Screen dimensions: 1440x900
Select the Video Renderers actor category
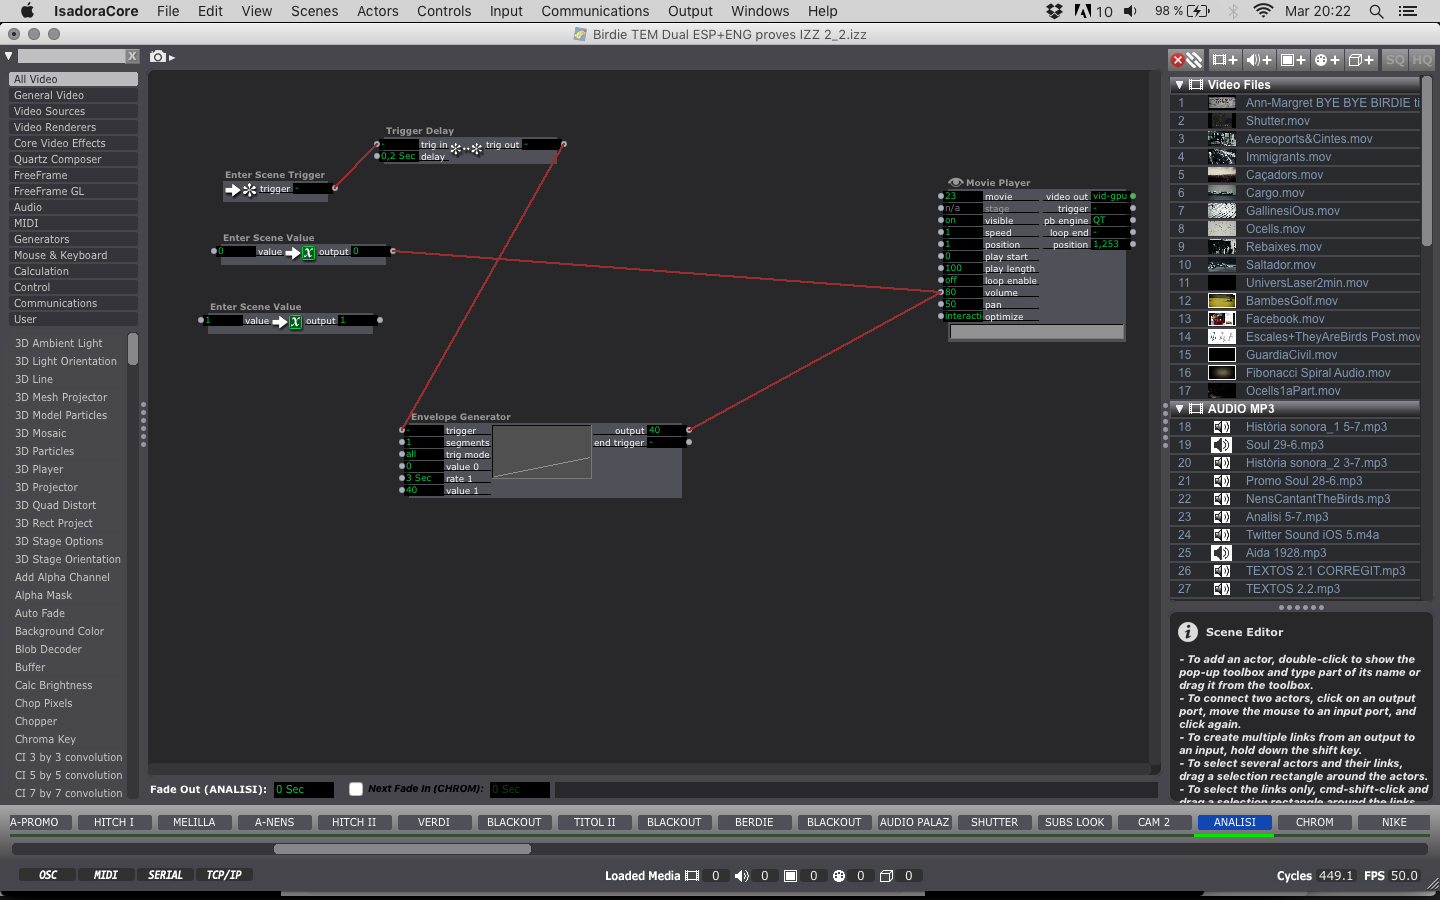click(73, 127)
